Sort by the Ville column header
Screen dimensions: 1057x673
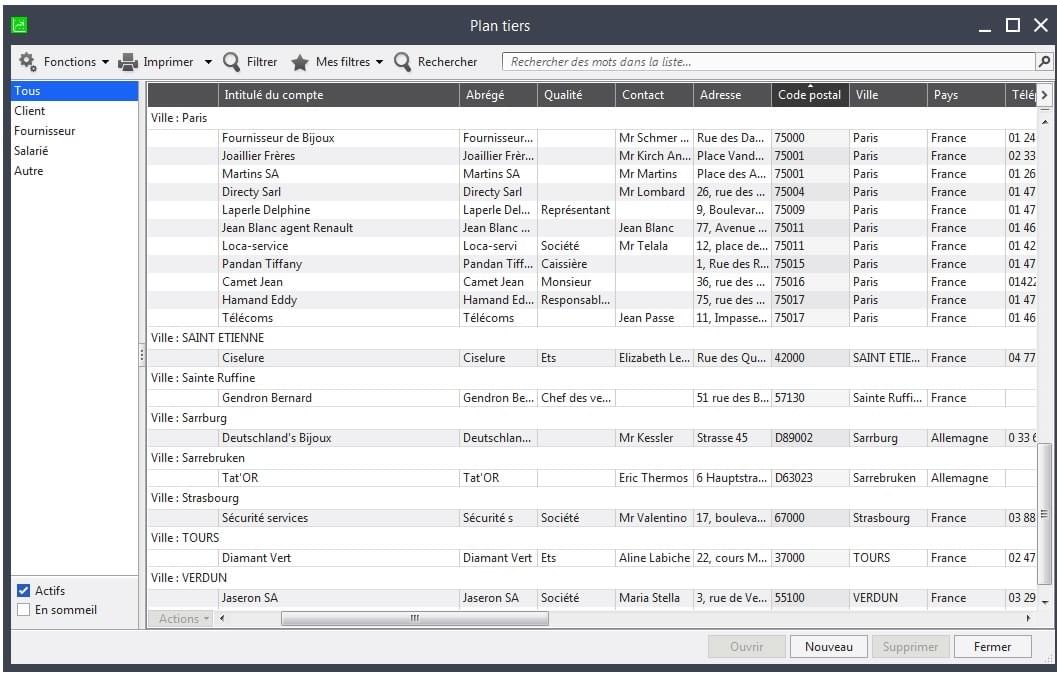click(888, 95)
